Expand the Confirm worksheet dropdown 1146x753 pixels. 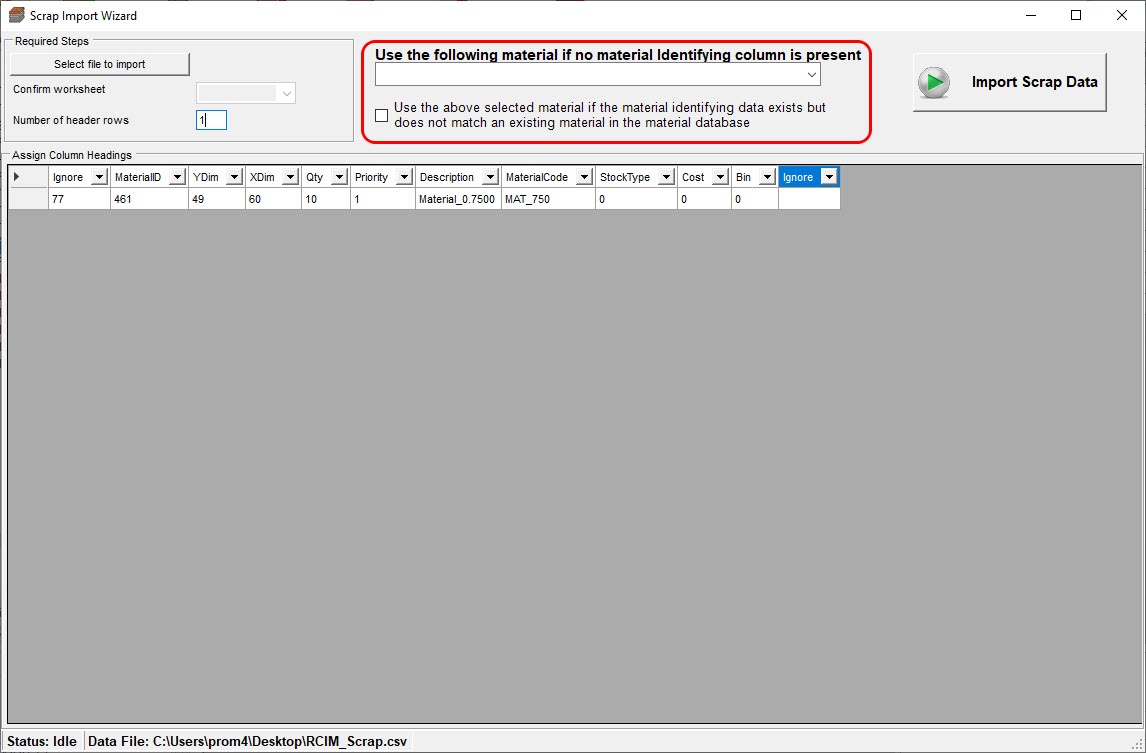(287, 93)
